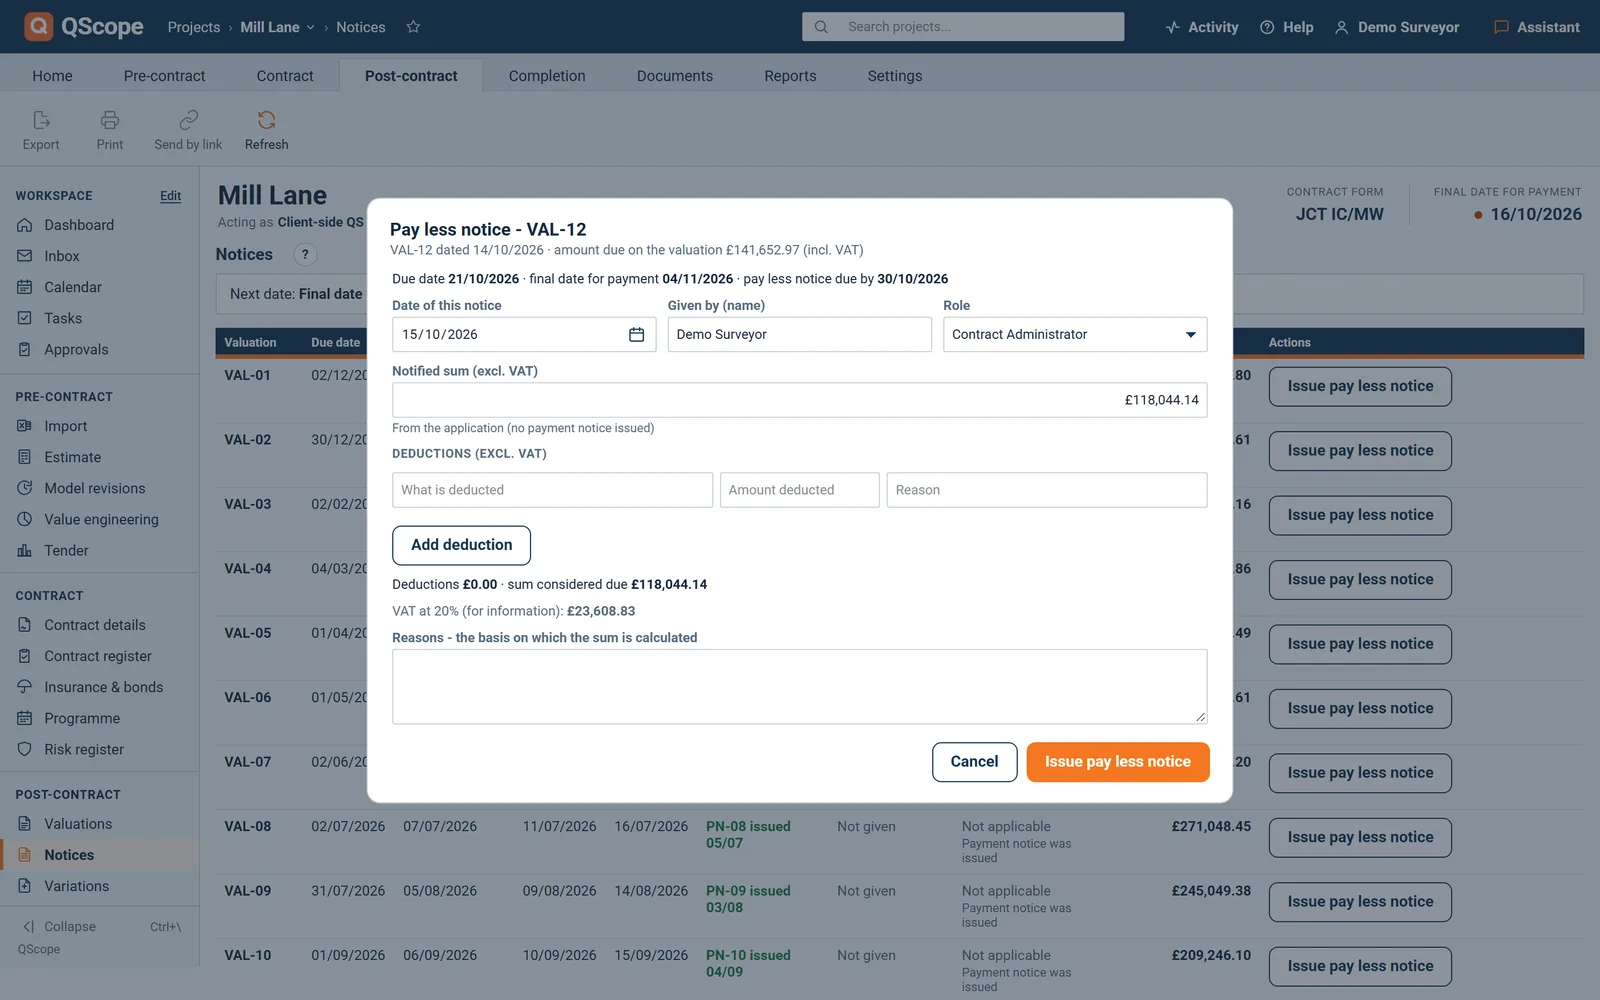Screen dimensions: 1600x1000
Task: Click the Send by link icon
Action: tap(188, 130)
